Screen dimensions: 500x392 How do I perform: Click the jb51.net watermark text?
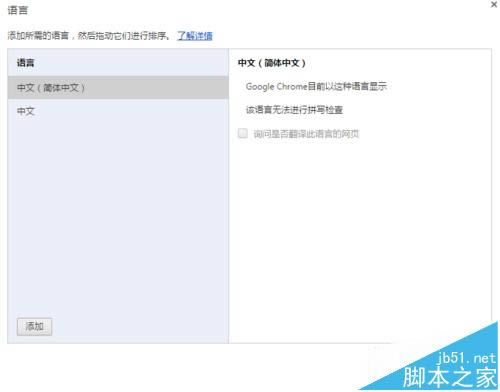point(466,358)
